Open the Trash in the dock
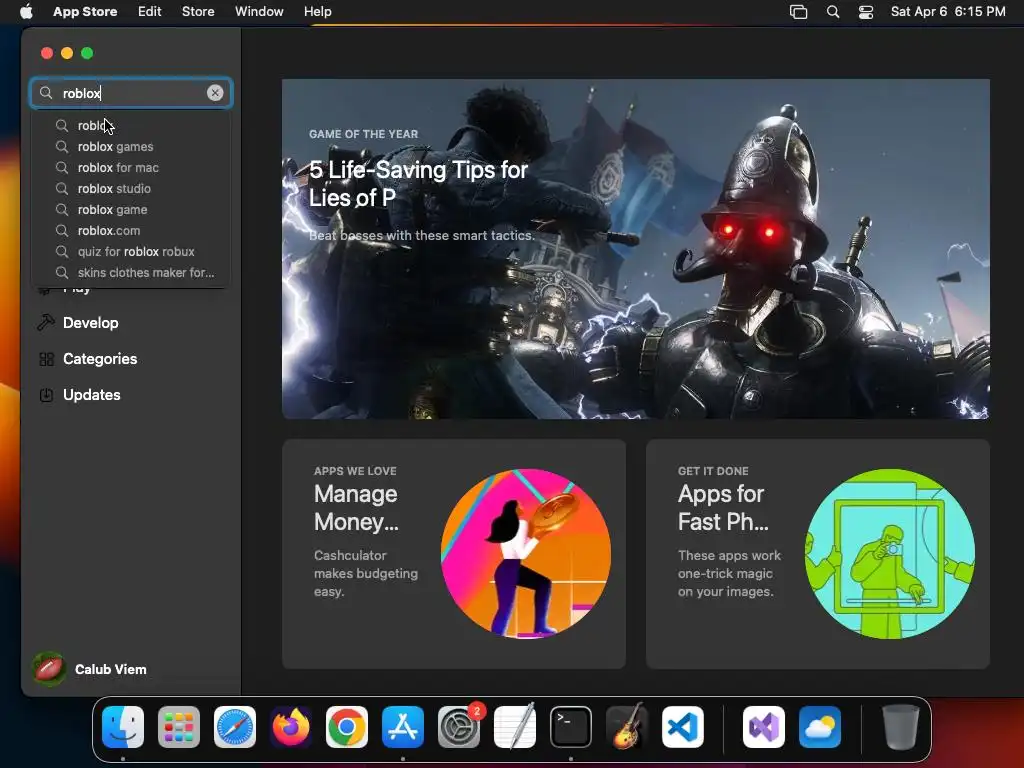Viewport: 1024px width, 768px height. 901,727
